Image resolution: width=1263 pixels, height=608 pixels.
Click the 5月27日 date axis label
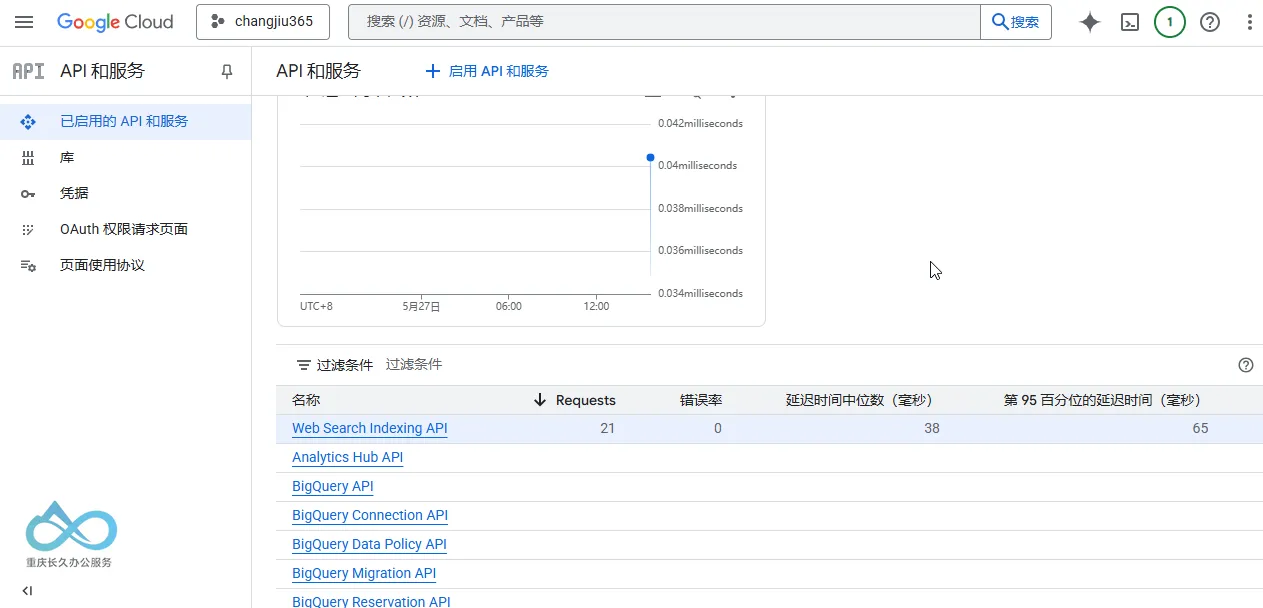pyautogui.click(x=421, y=306)
